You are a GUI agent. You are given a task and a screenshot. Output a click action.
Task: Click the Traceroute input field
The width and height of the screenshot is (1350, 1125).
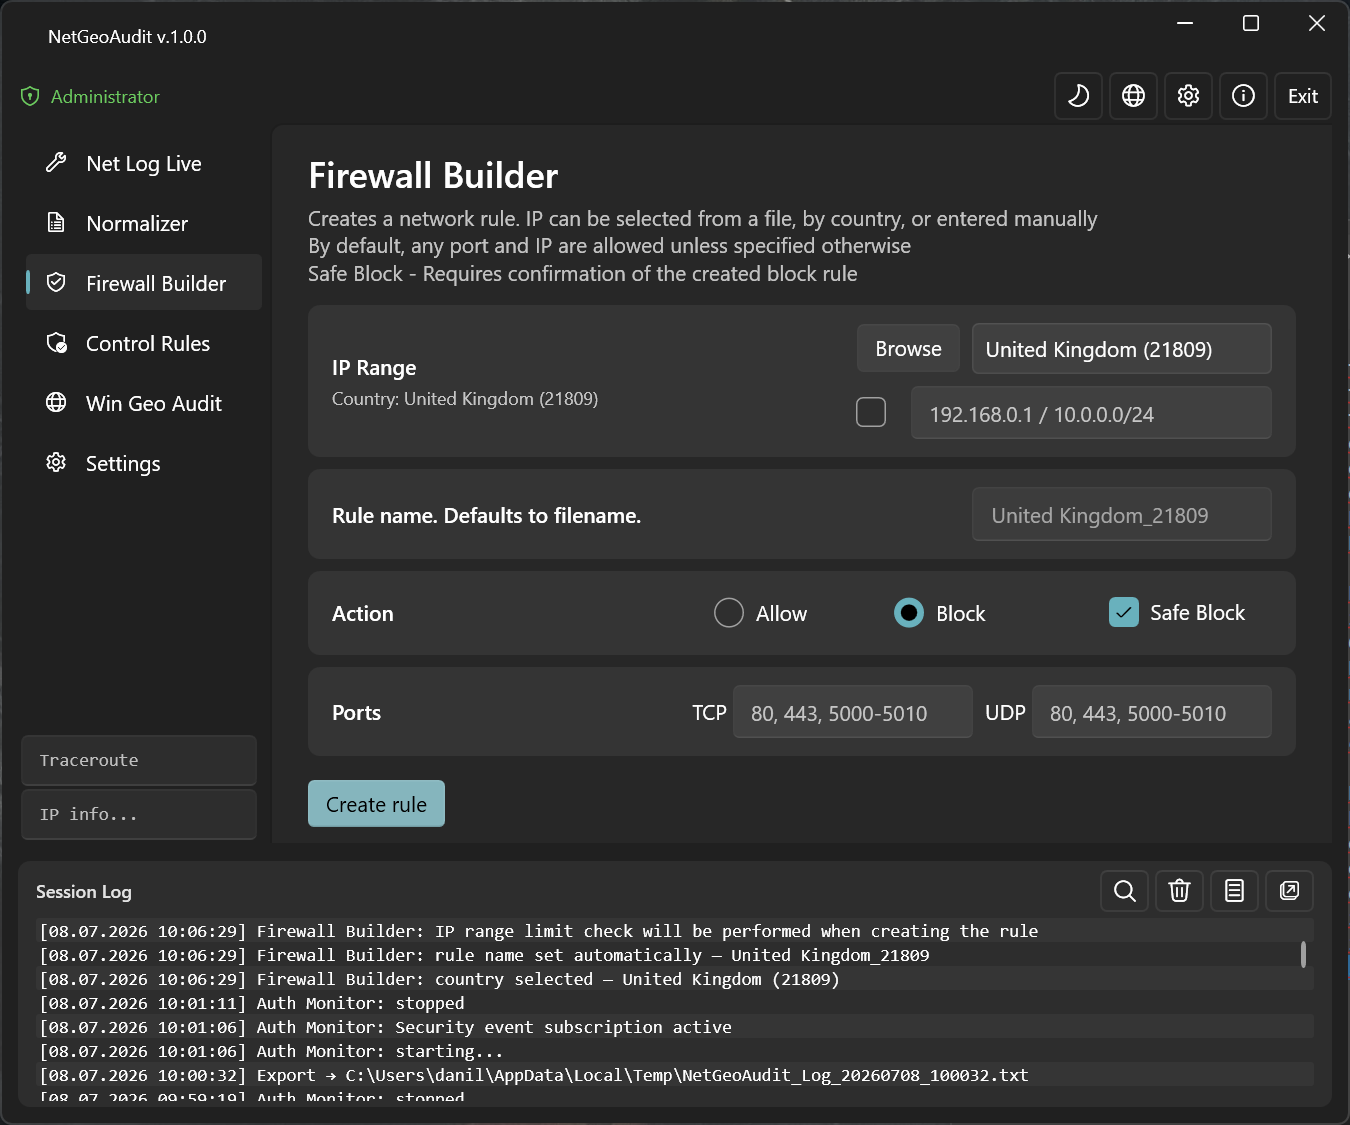pos(139,761)
